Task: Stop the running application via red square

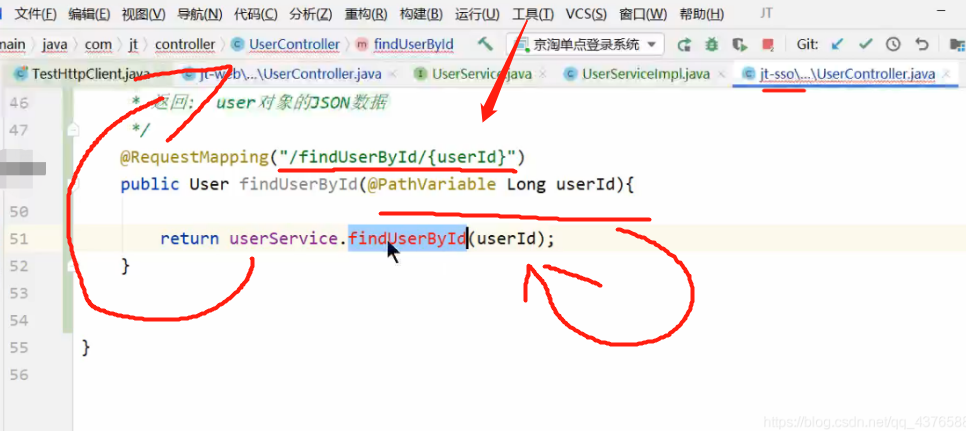Action: (x=768, y=44)
